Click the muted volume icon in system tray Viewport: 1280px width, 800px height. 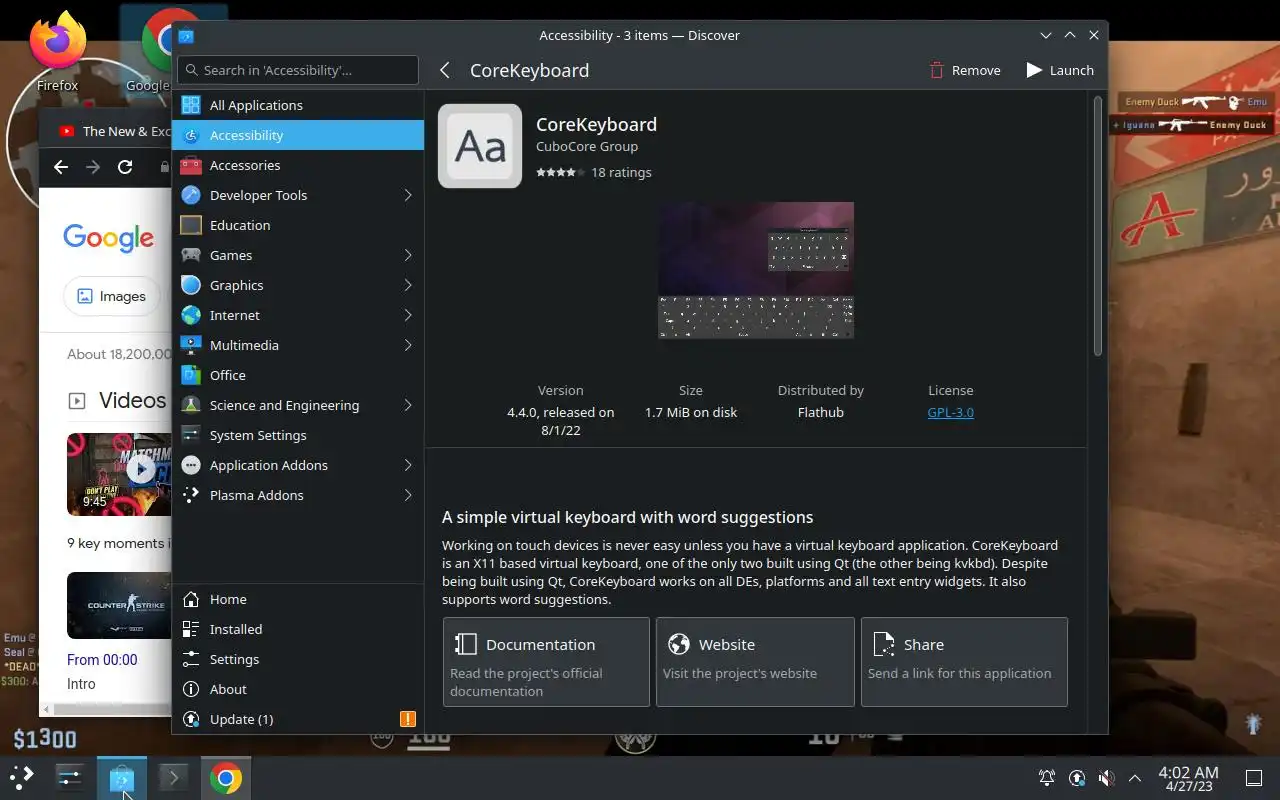click(x=1106, y=778)
